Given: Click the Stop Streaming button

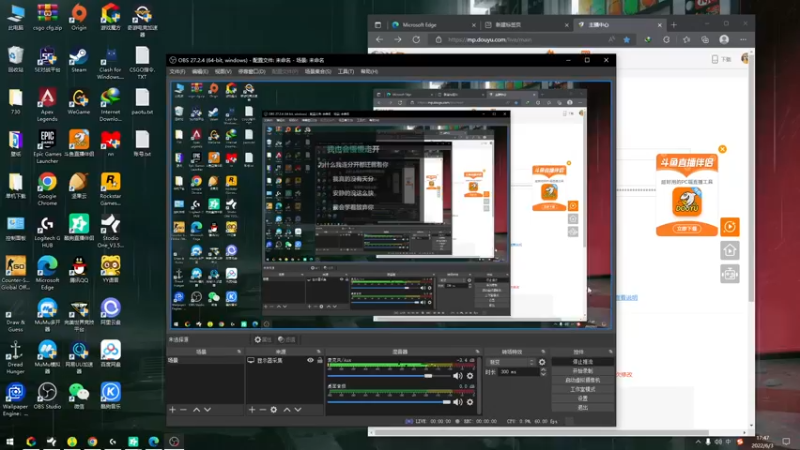Looking at the screenshot, I should 581,361.
